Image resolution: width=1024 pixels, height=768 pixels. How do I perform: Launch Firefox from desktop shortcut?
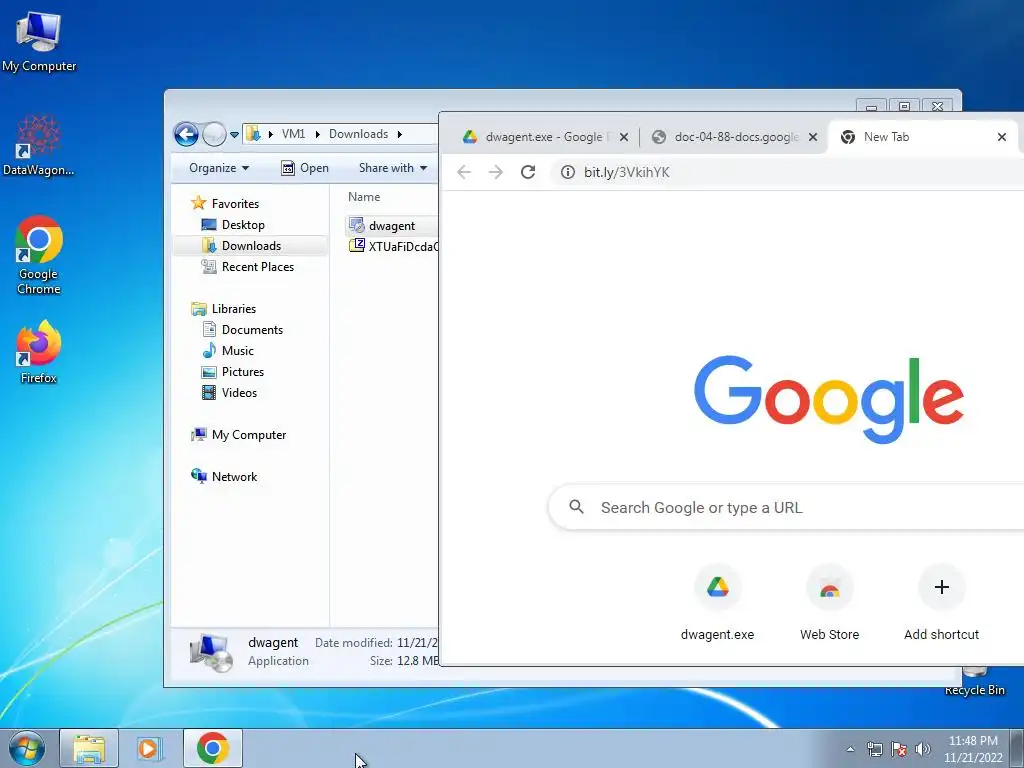click(39, 351)
